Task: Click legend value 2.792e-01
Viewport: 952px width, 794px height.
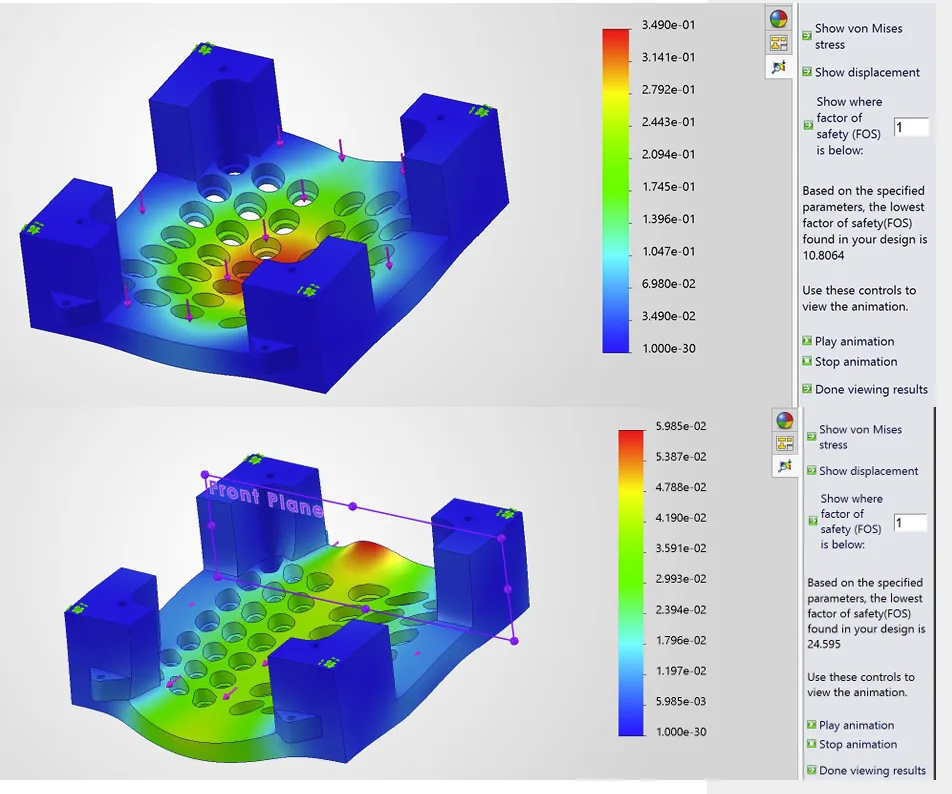Action: point(668,89)
